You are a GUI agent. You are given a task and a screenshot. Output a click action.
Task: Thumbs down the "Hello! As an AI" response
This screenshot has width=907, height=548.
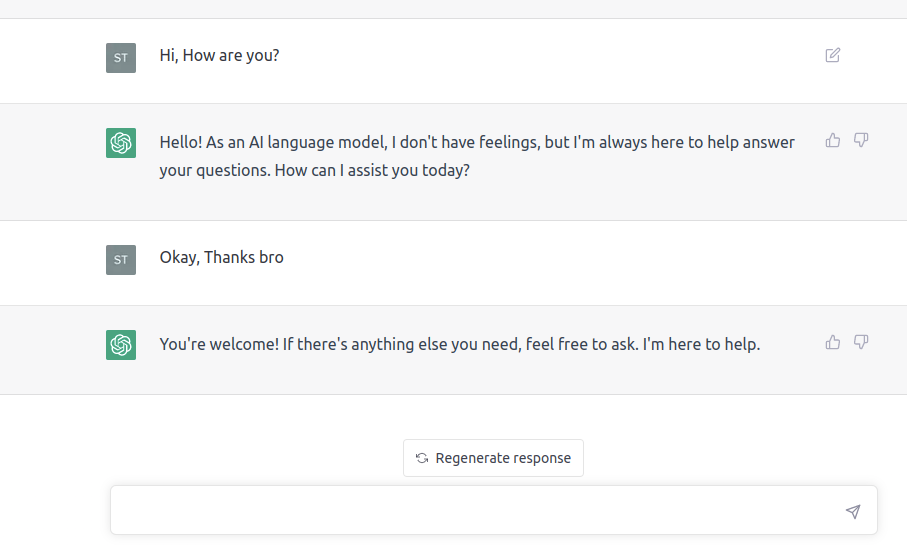tap(861, 140)
